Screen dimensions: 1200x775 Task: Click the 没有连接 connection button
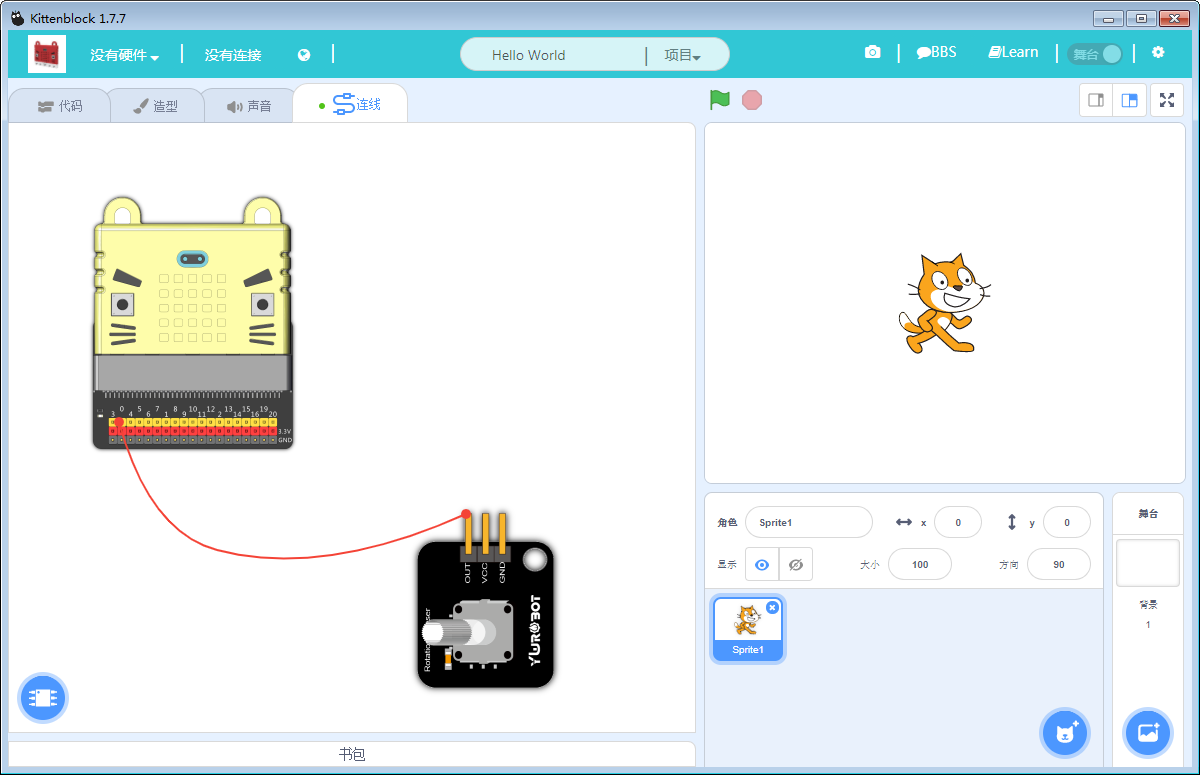click(233, 56)
